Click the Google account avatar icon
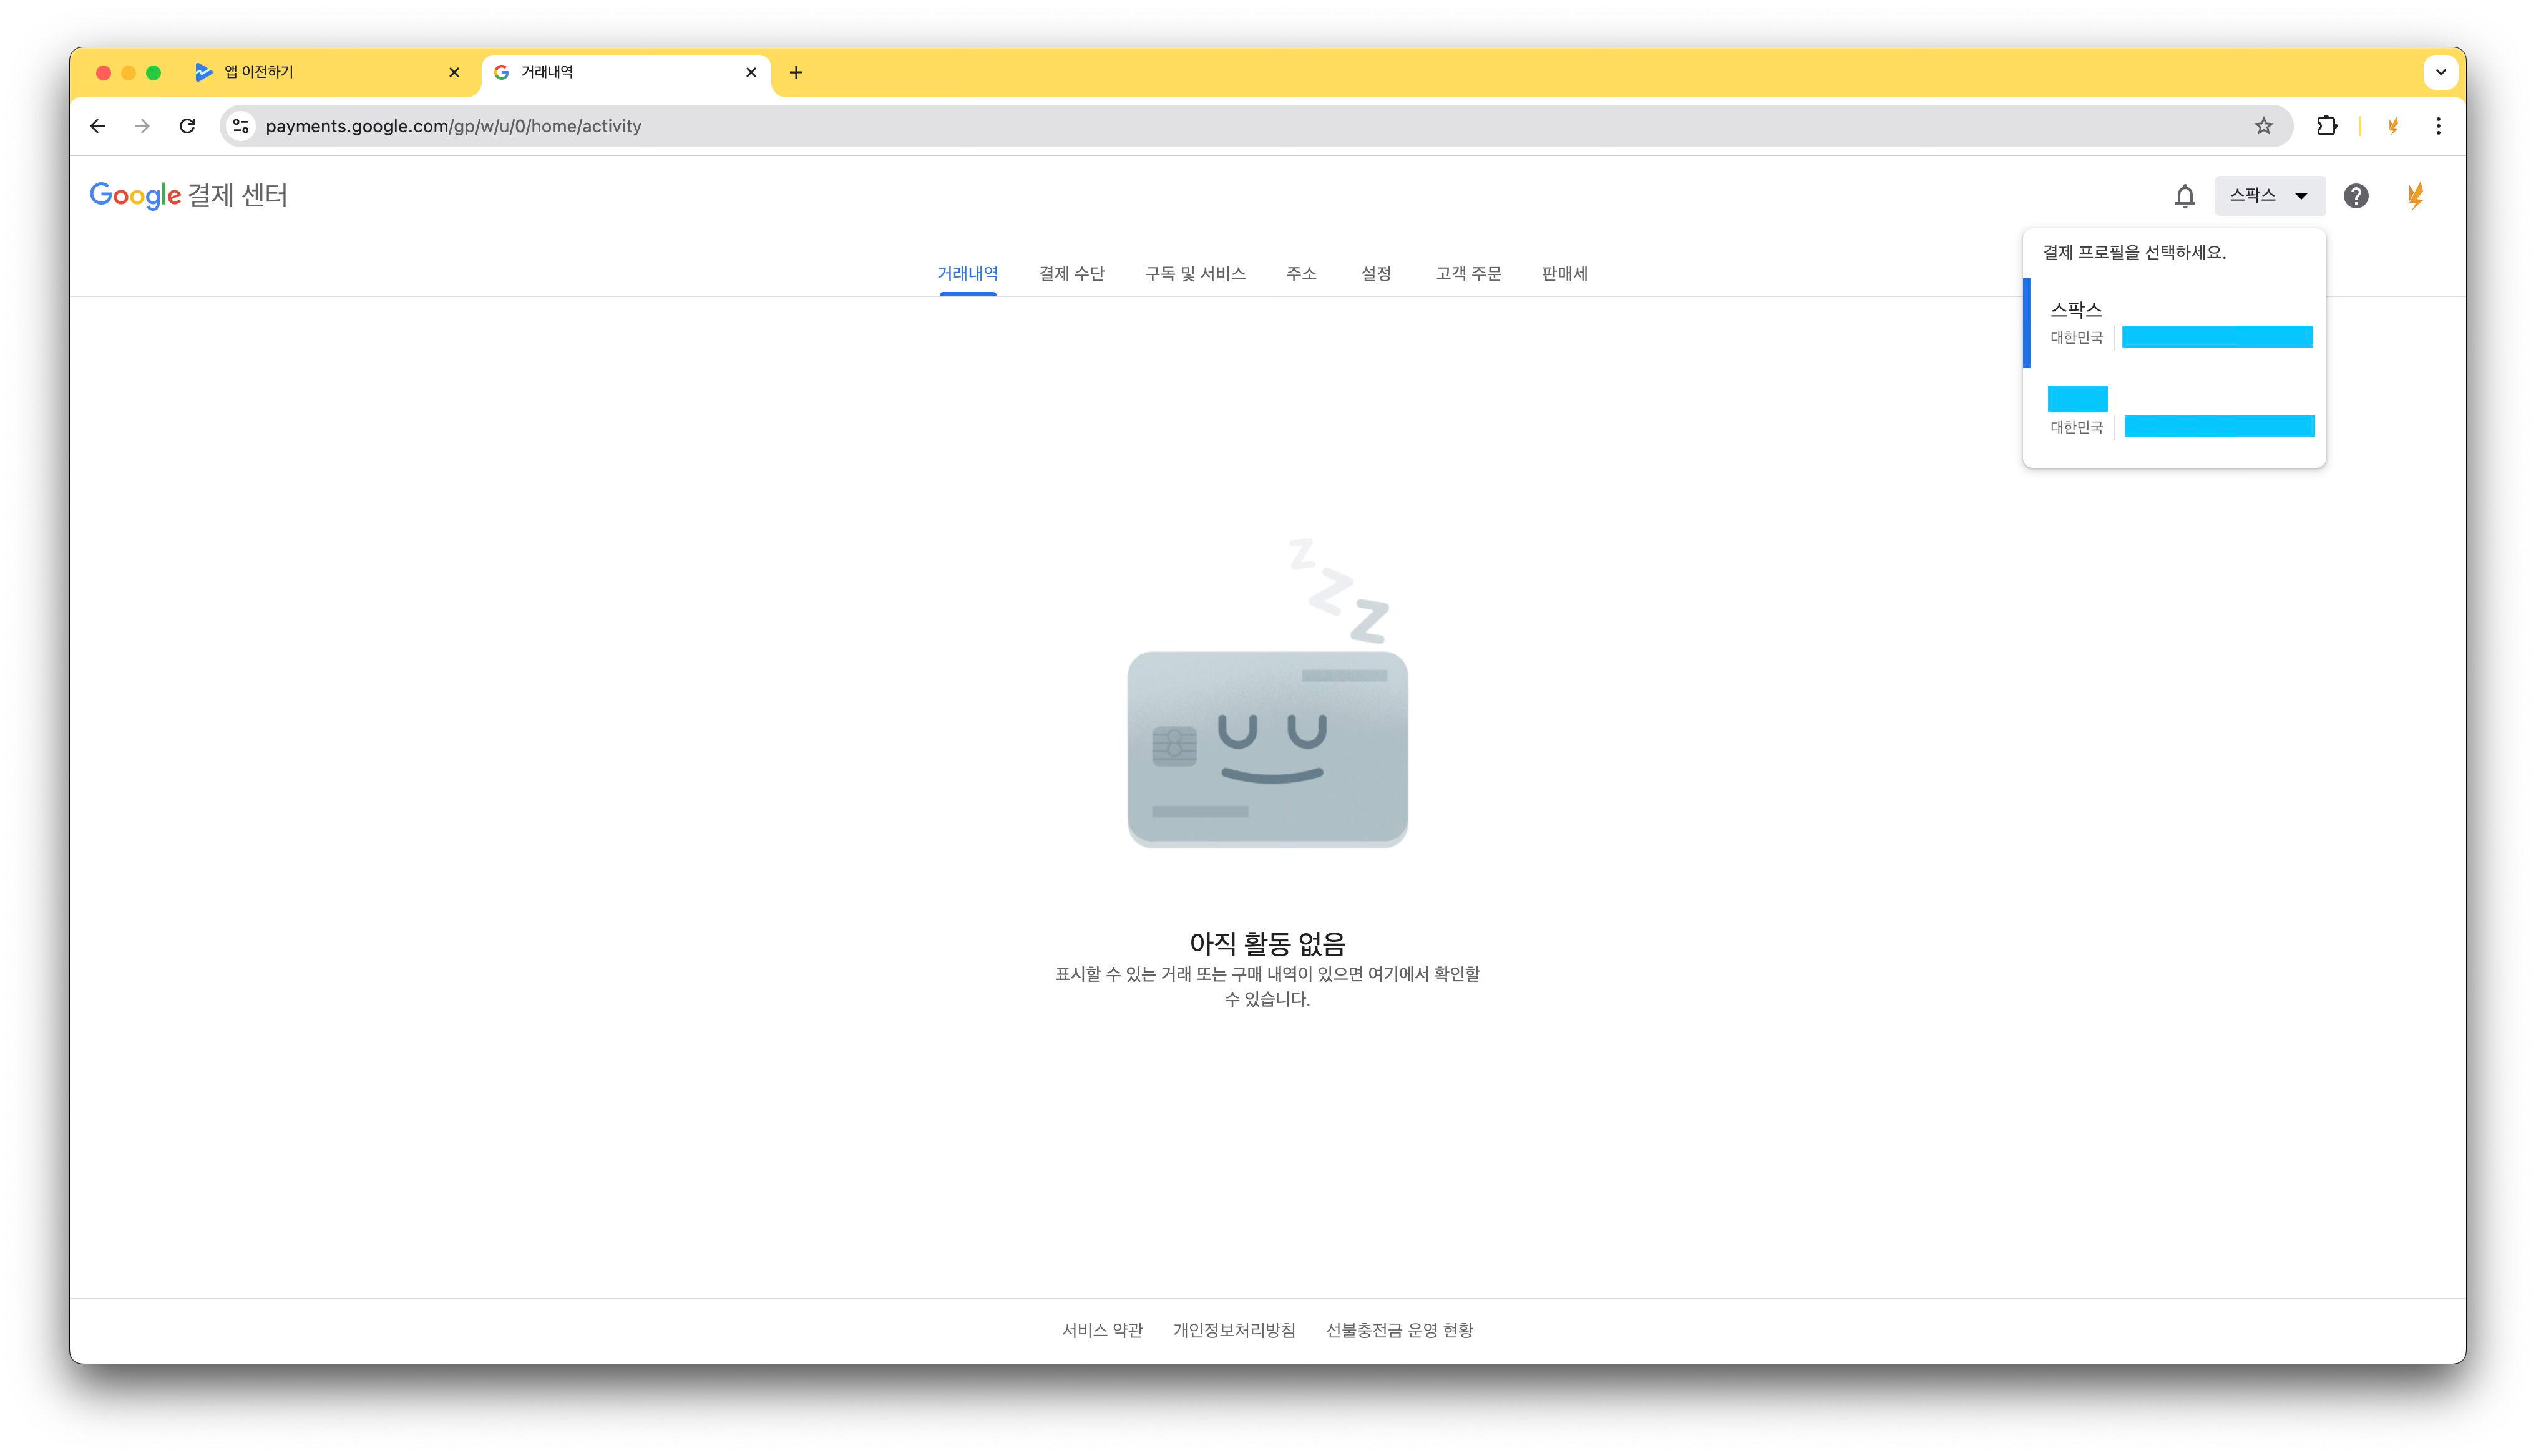The height and width of the screenshot is (1456, 2536). point(2415,196)
